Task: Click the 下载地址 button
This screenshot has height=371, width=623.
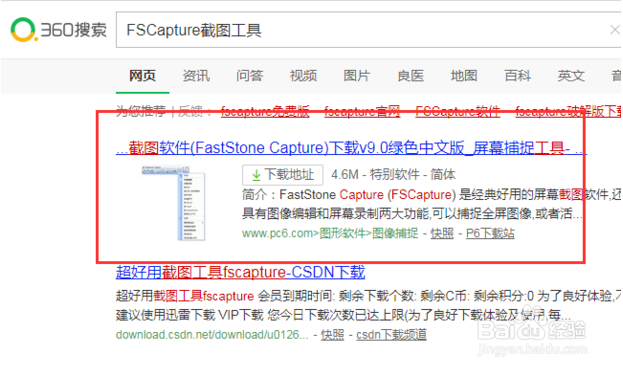Action: [282, 175]
